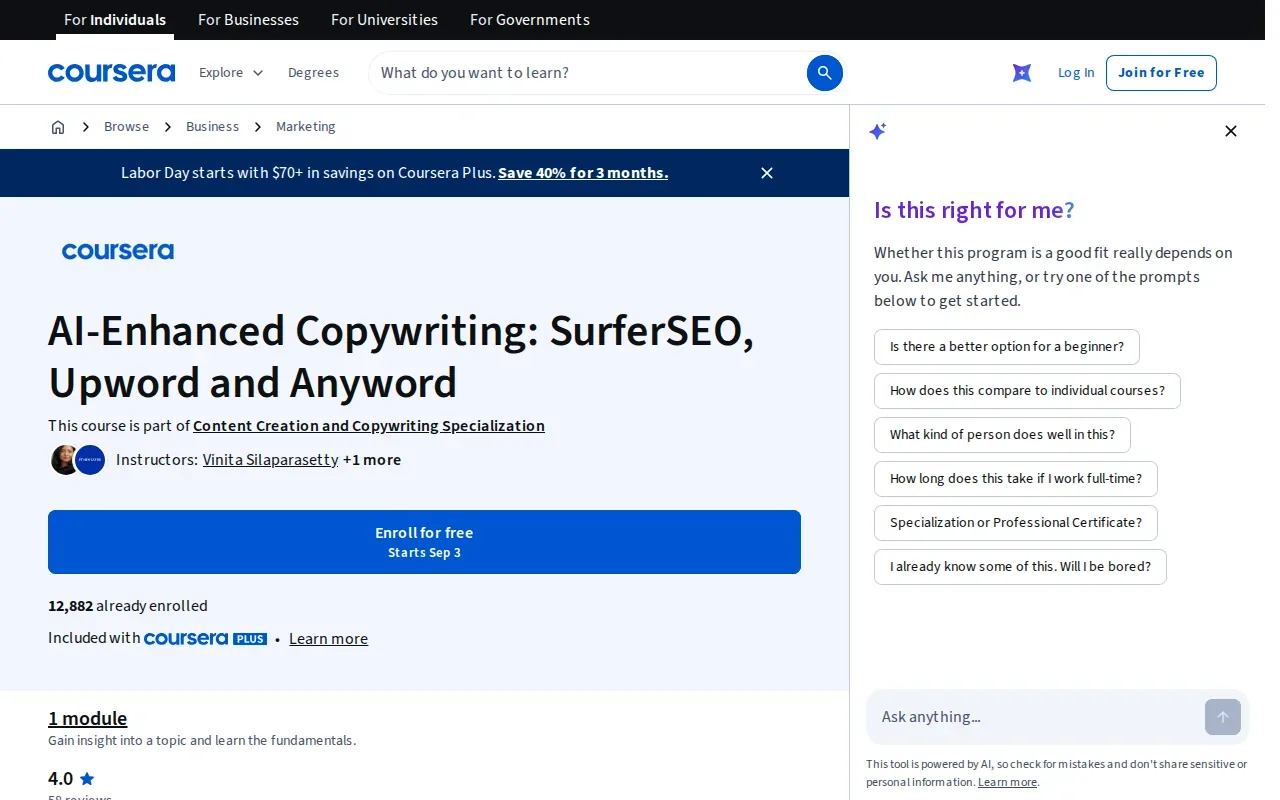The height and width of the screenshot is (800, 1280).
Task: Click the sparkle icon atop the assistant panel
Action: pos(878,131)
